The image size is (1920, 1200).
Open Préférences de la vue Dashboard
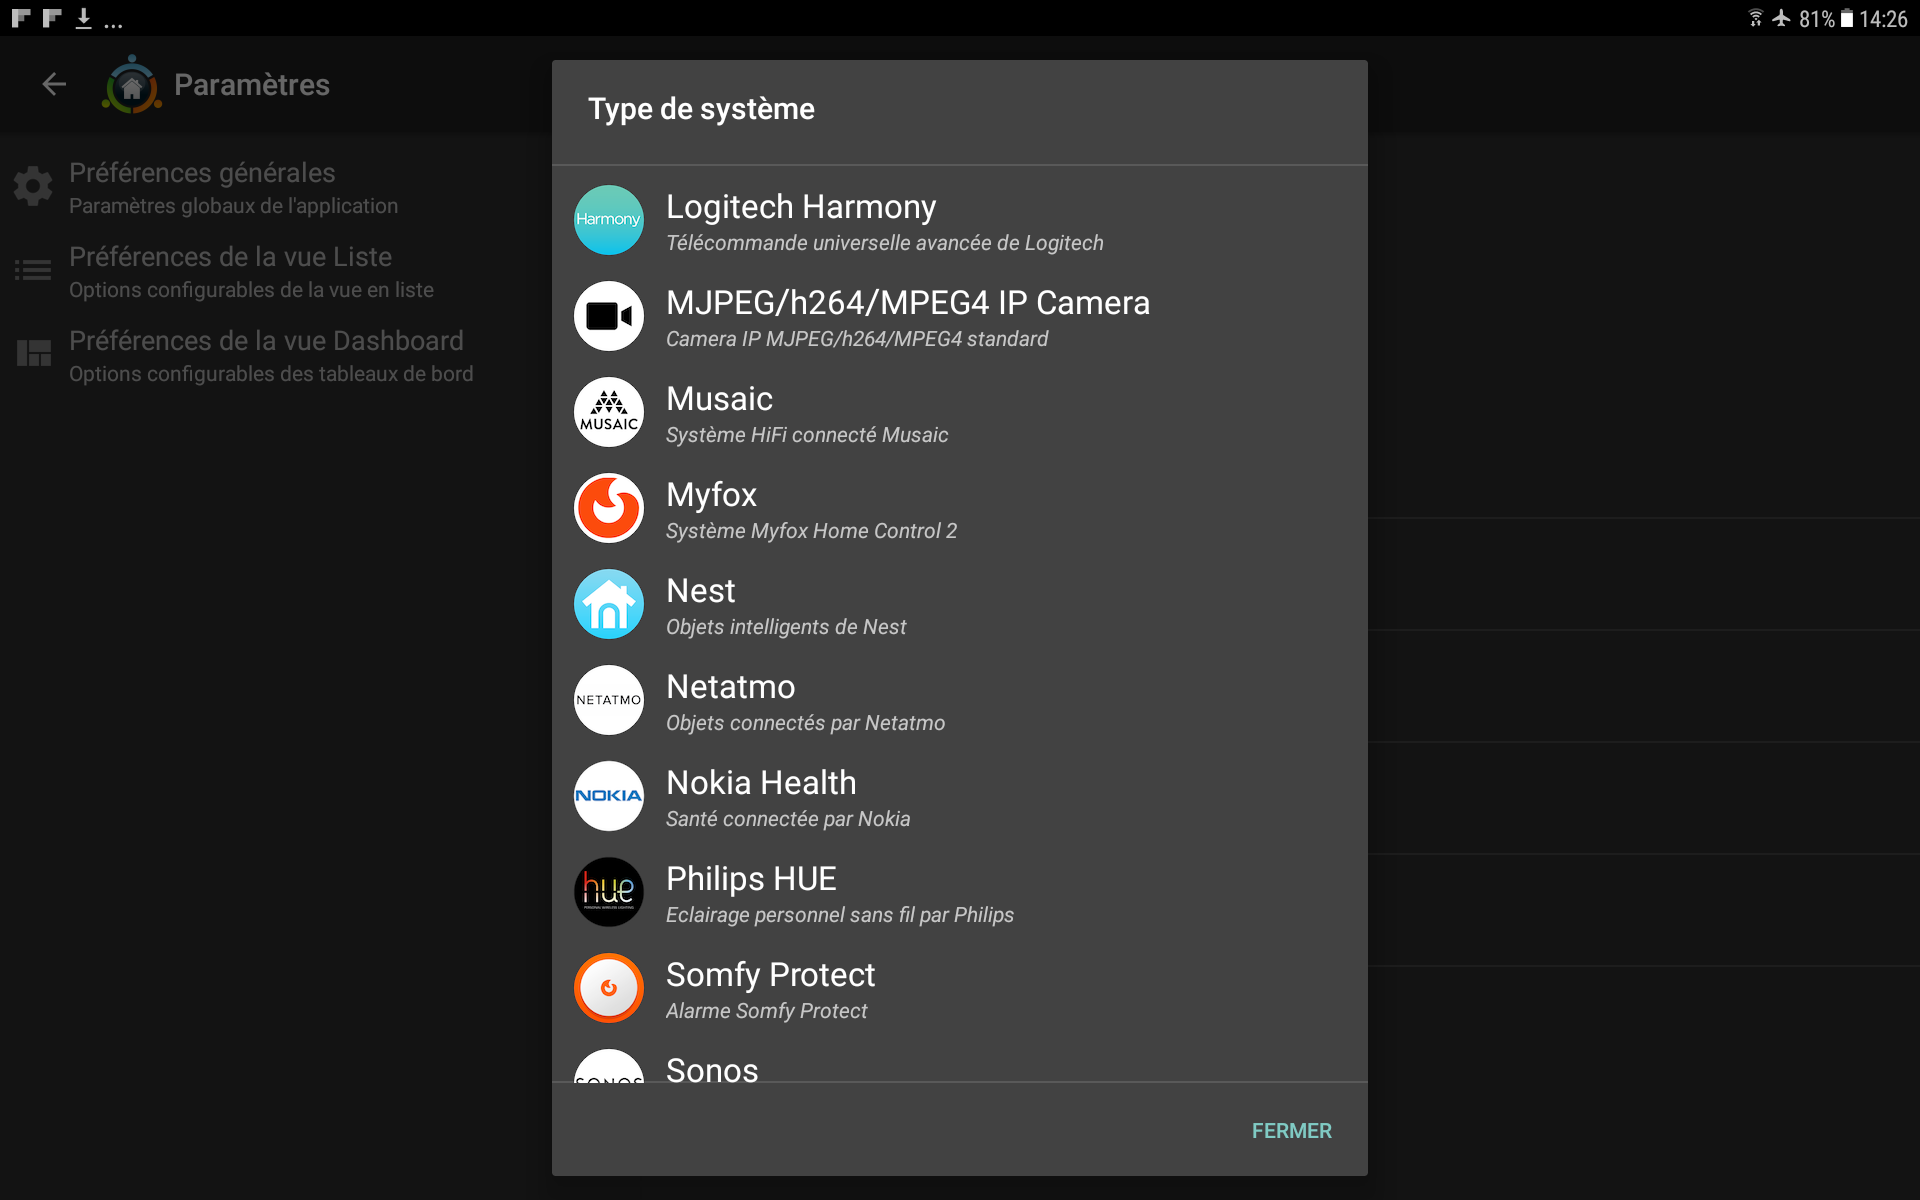point(266,355)
